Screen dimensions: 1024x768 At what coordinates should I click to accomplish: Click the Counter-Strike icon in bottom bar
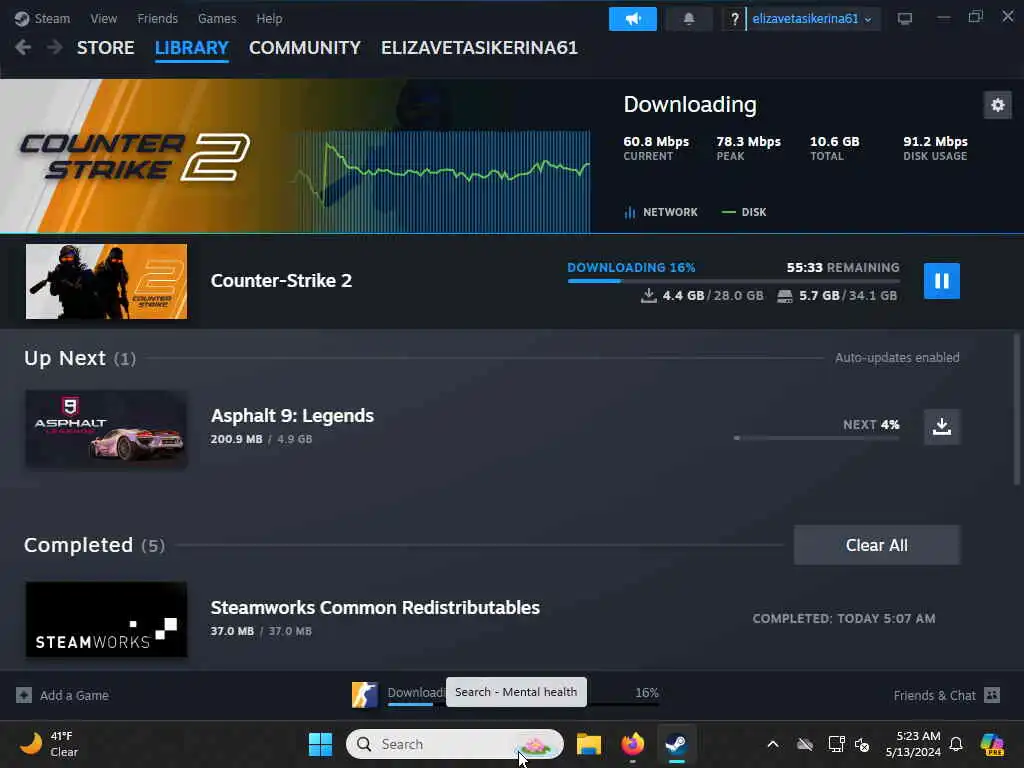pos(364,695)
